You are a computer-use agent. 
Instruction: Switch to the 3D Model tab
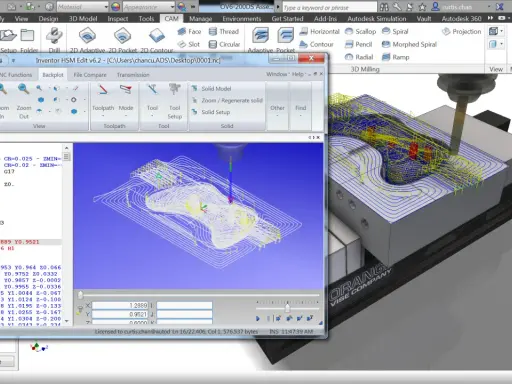(83, 19)
